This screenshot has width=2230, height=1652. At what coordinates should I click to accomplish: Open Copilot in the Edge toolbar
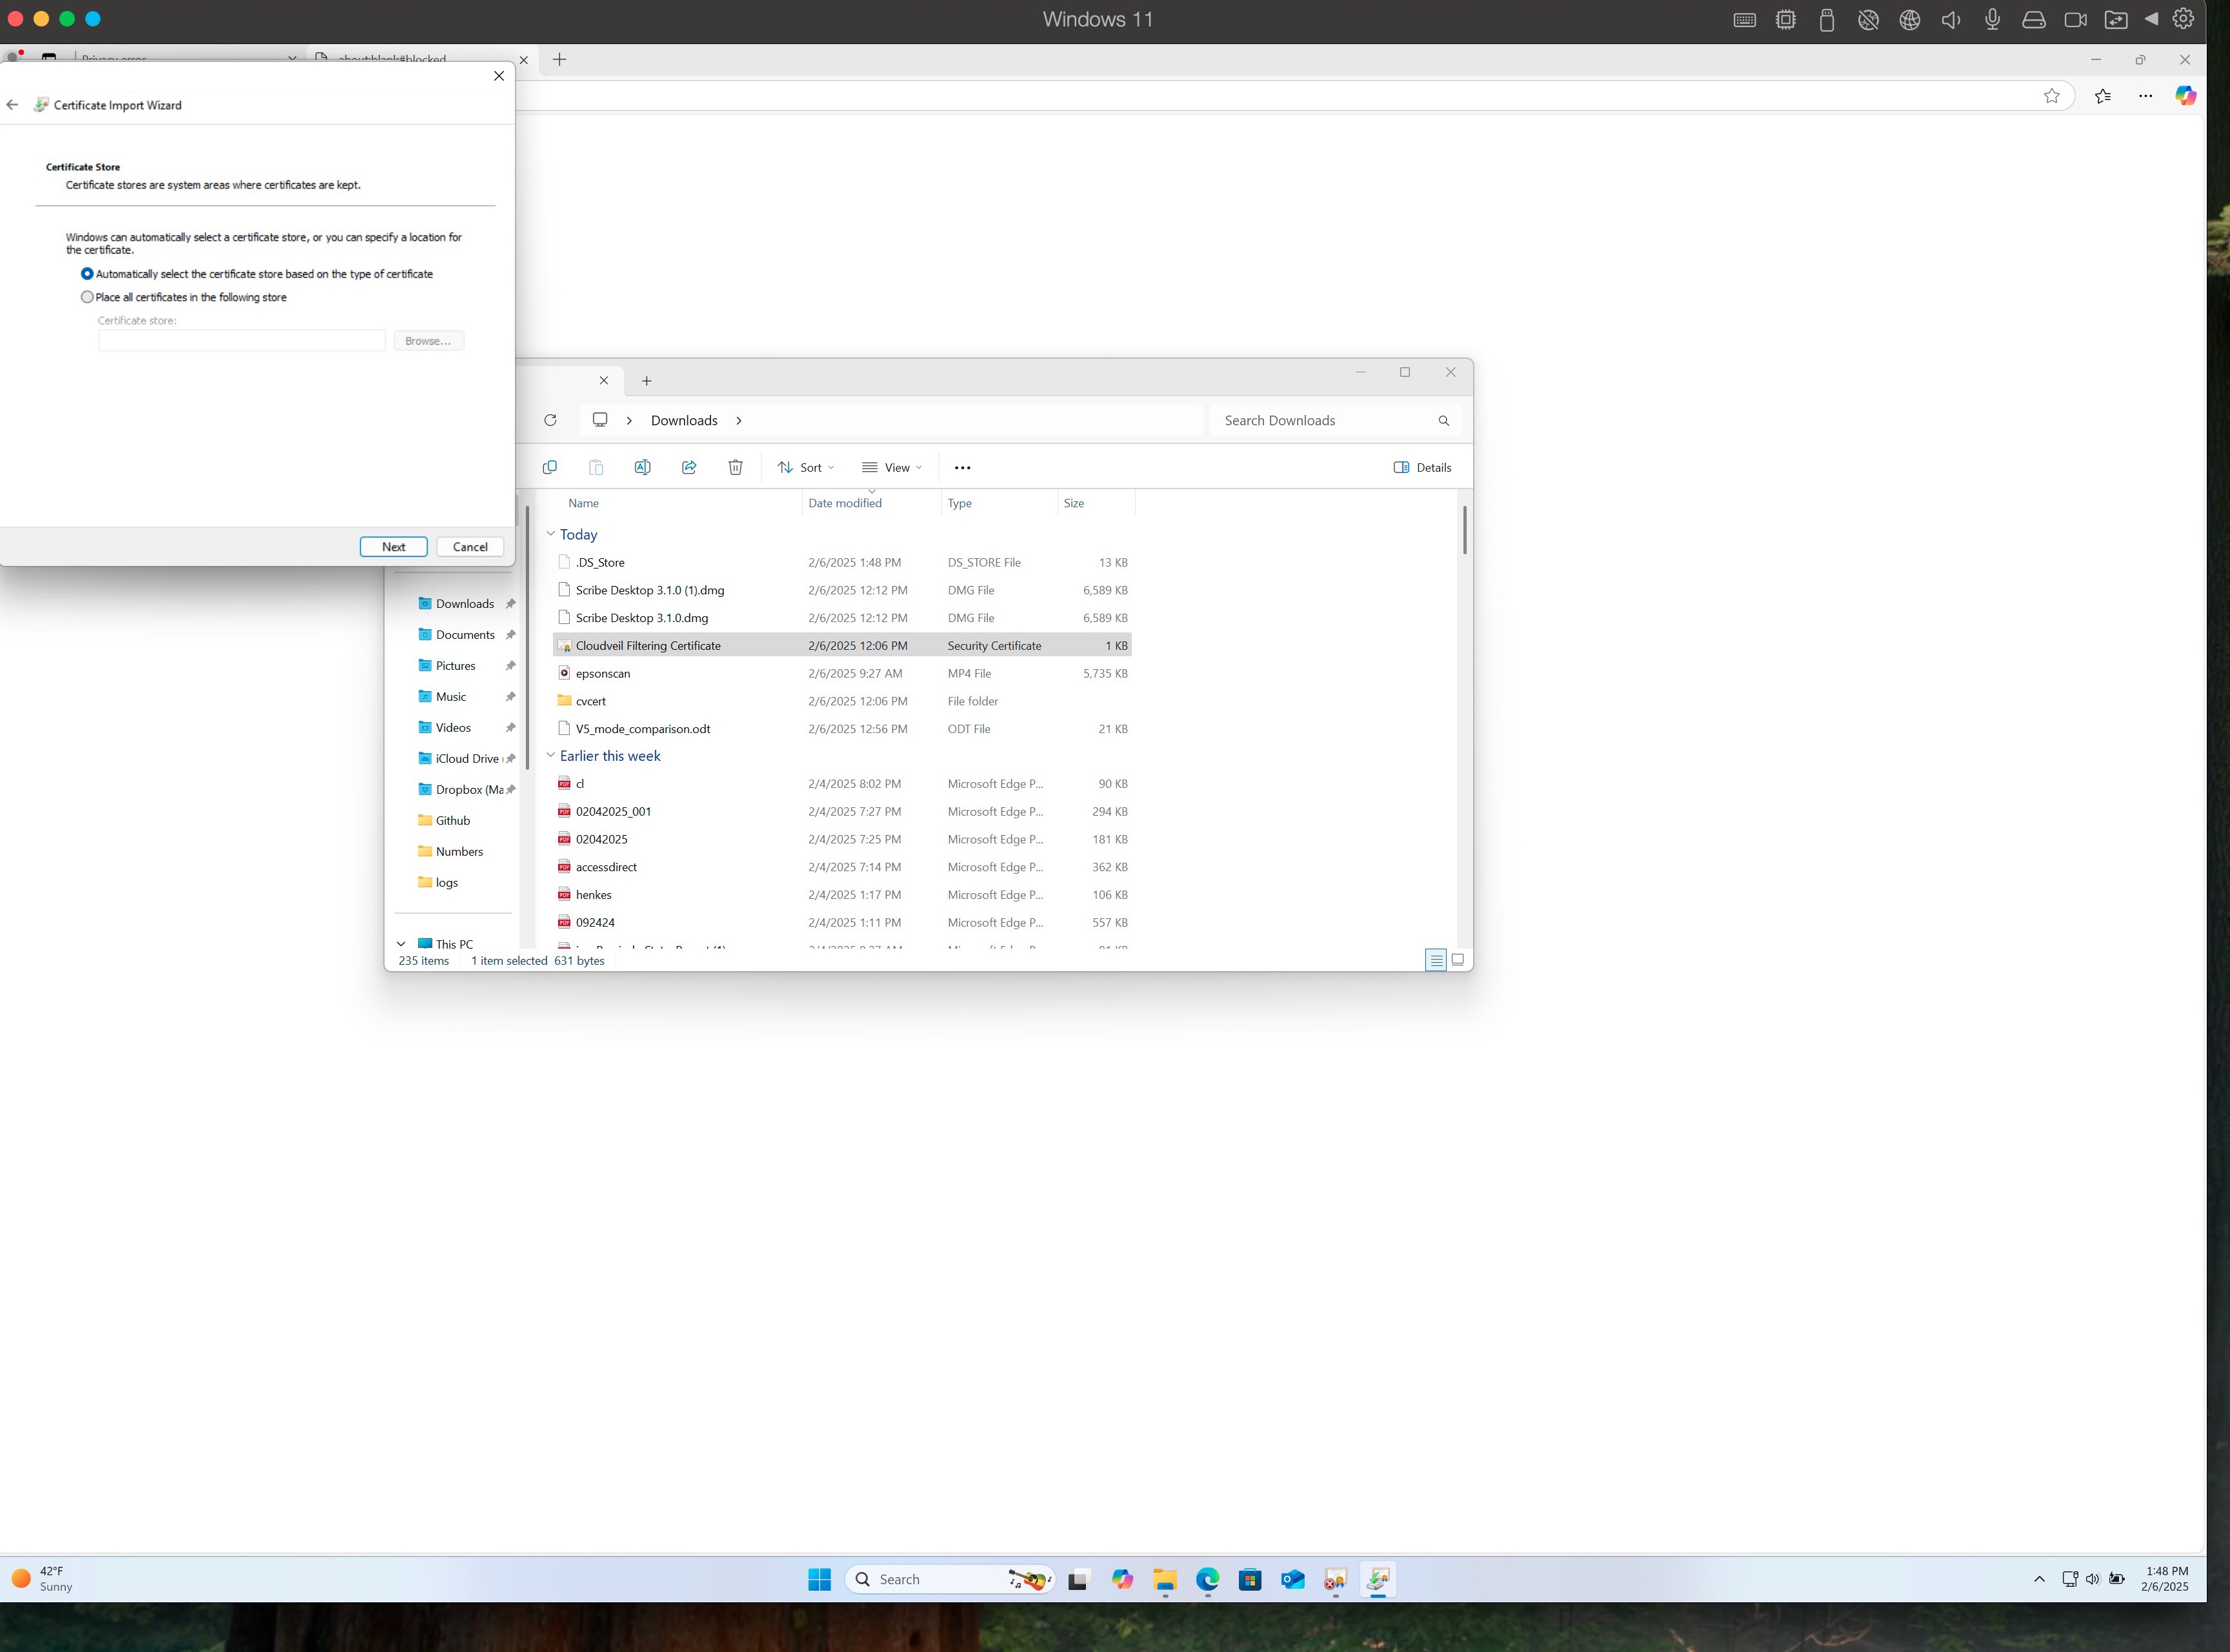tap(2186, 95)
